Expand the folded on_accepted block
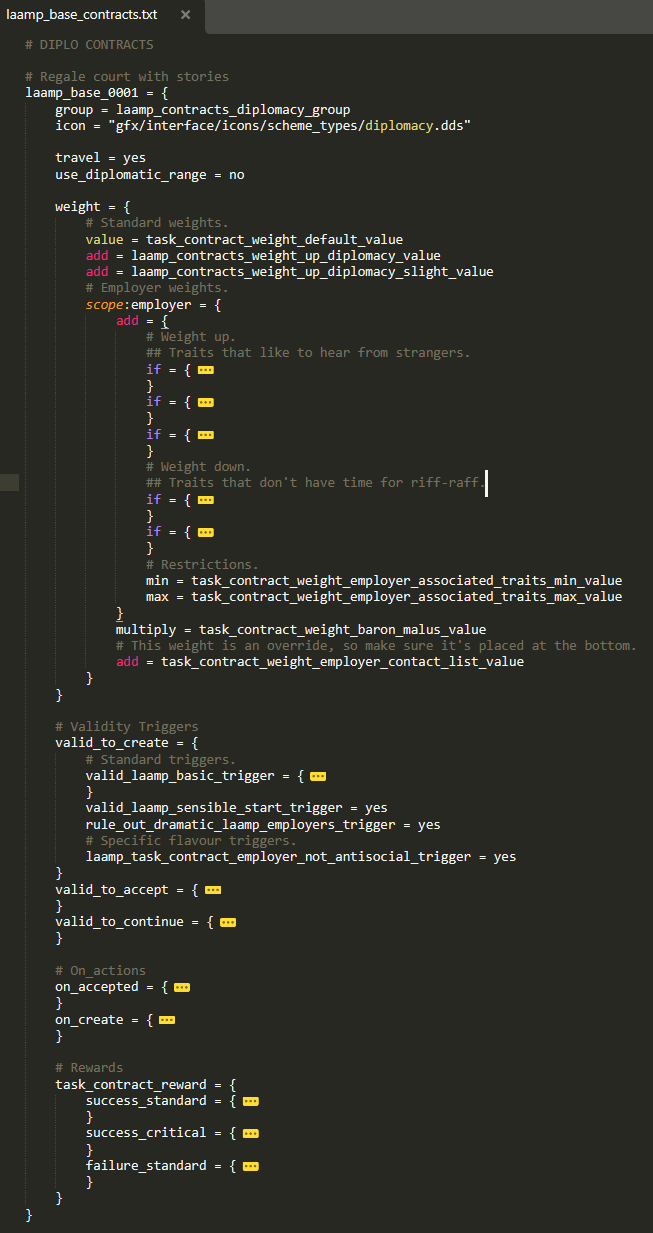The width and height of the screenshot is (653, 1233). (182, 987)
